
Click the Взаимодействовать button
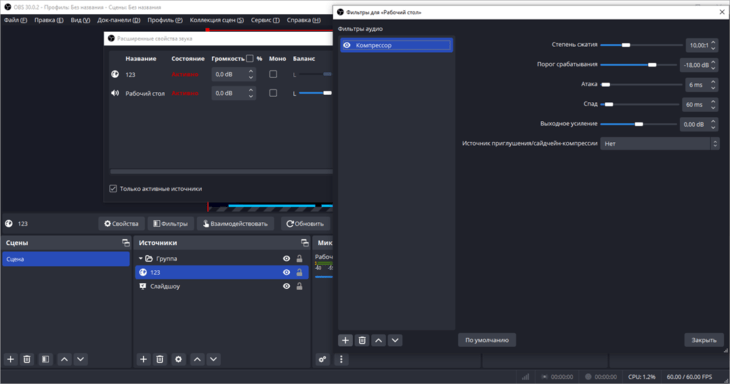(x=236, y=224)
